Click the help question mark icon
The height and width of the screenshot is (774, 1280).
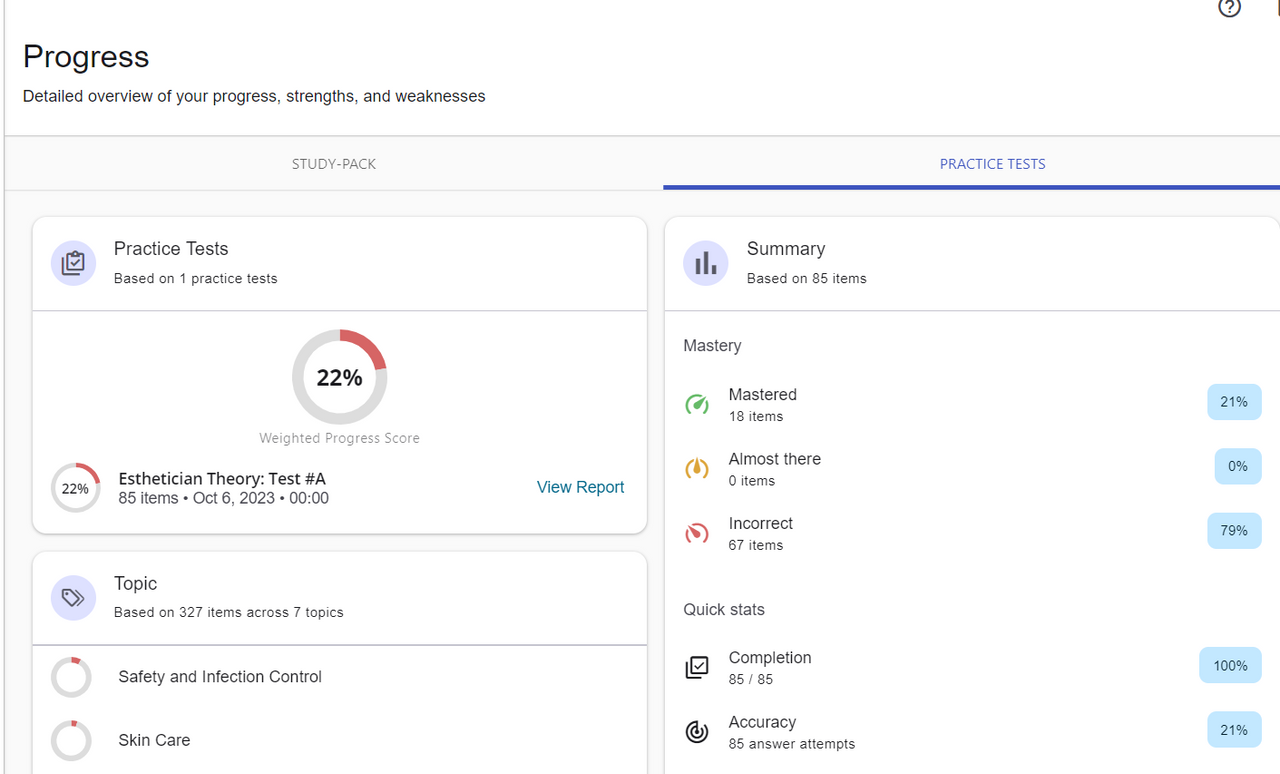1229,8
